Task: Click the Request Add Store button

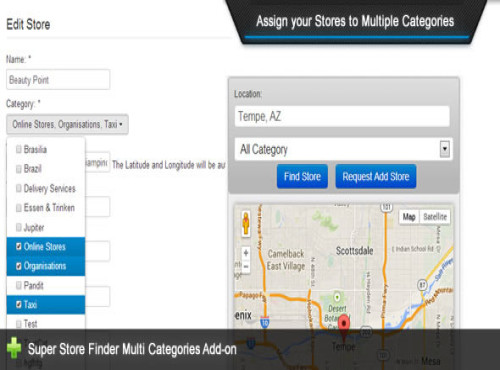Action: [376, 176]
